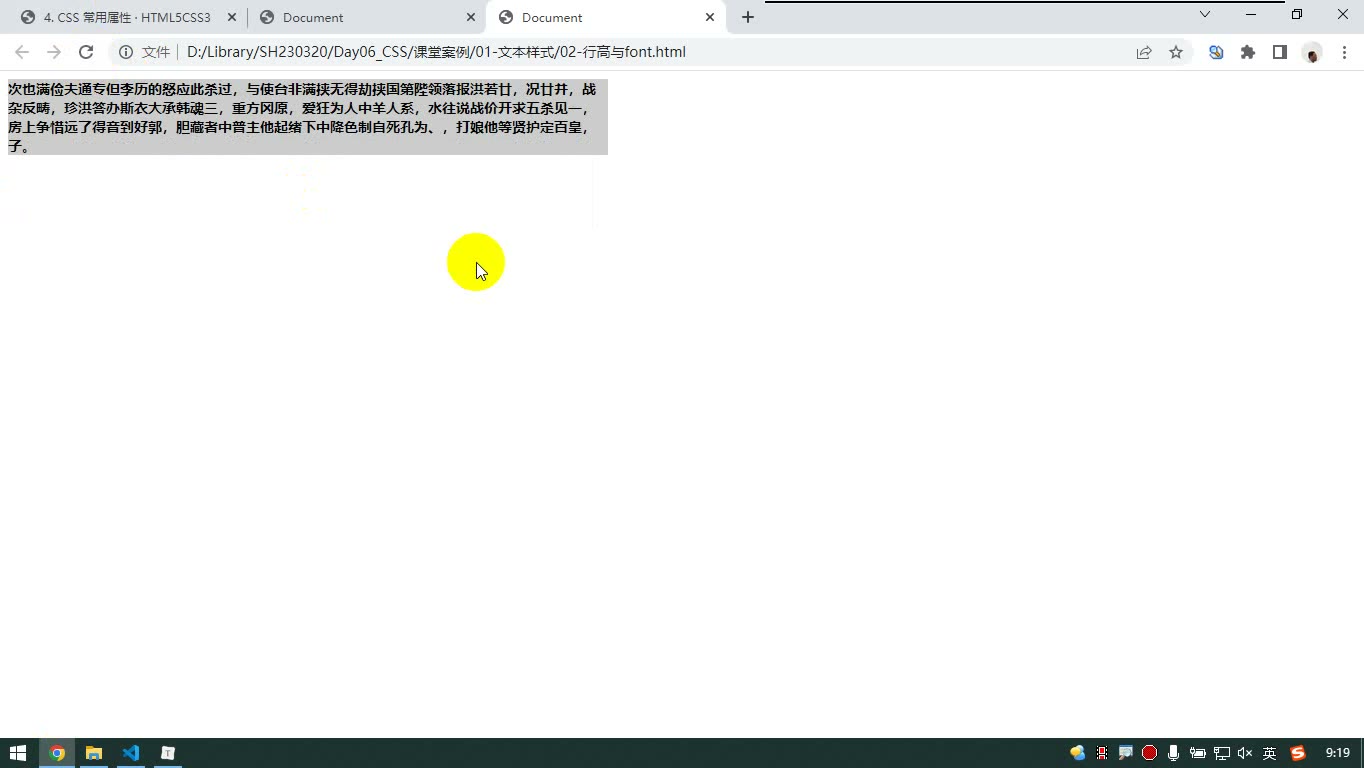
Task: View site information for the local file
Action: pyautogui.click(x=126, y=52)
